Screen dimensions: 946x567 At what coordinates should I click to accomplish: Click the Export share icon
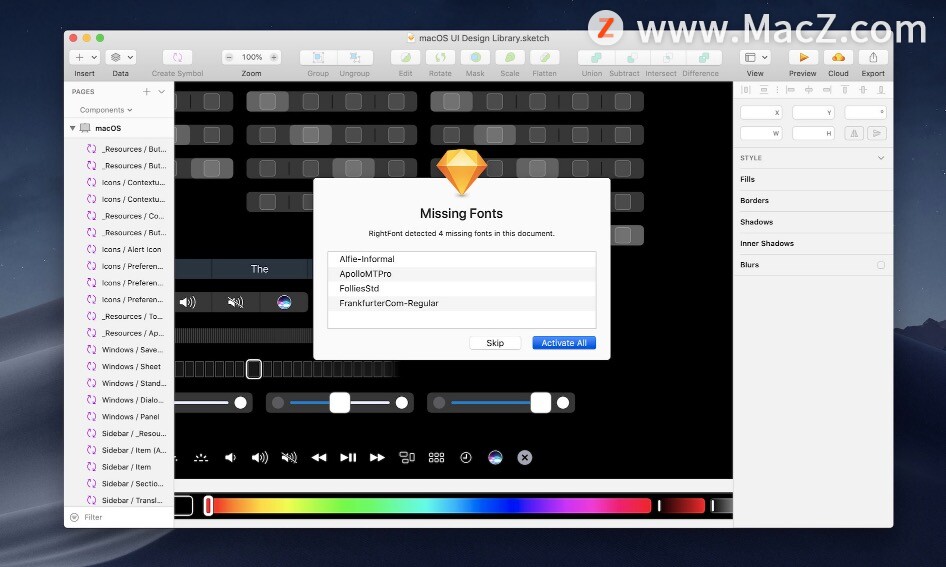(x=873, y=57)
